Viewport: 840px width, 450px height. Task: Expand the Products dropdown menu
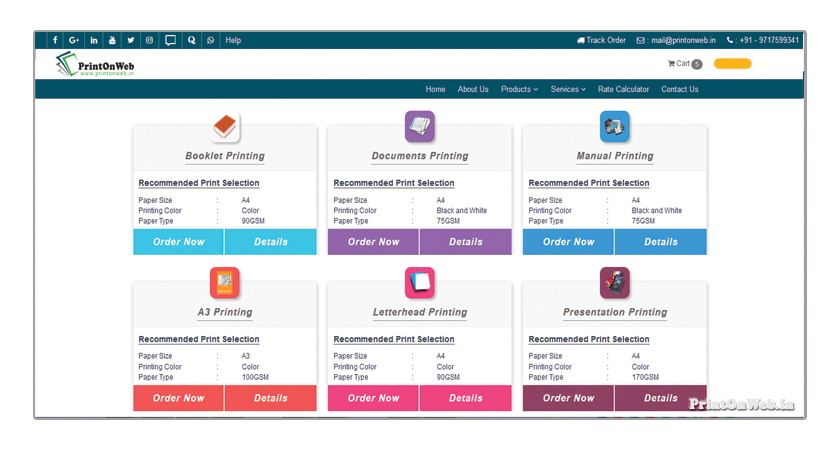[519, 89]
